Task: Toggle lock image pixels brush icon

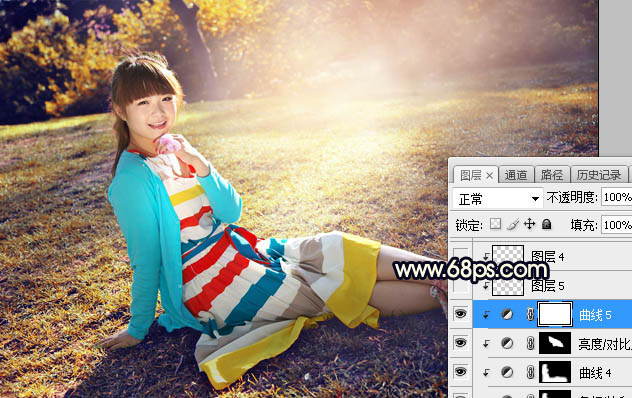Action: 513,224
